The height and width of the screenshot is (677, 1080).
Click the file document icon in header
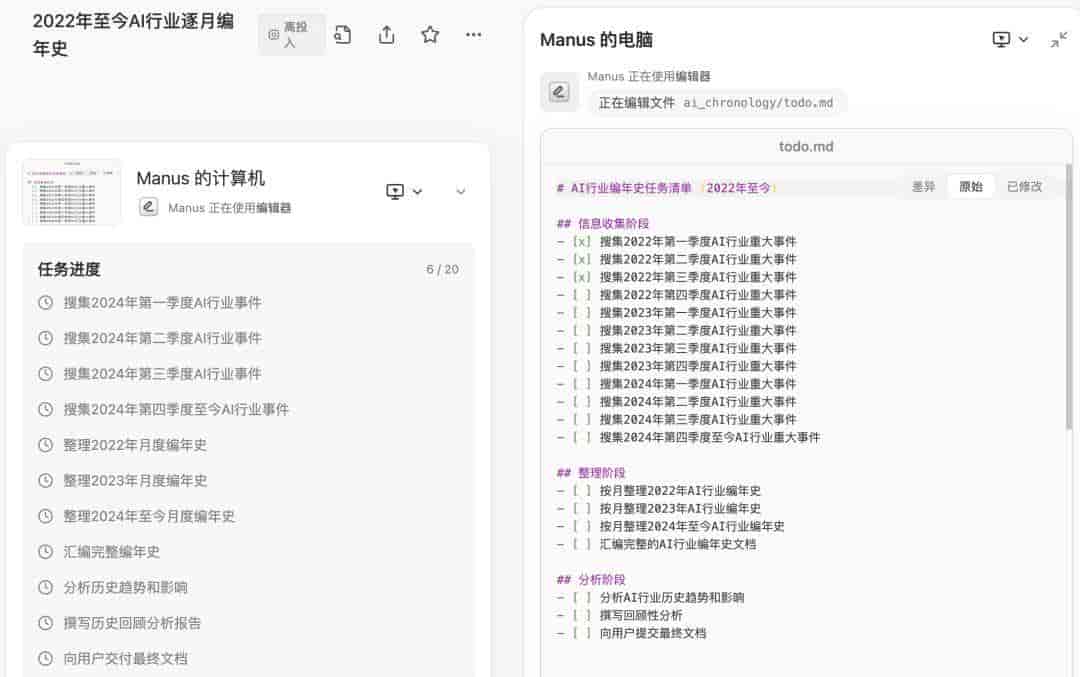point(342,34)
